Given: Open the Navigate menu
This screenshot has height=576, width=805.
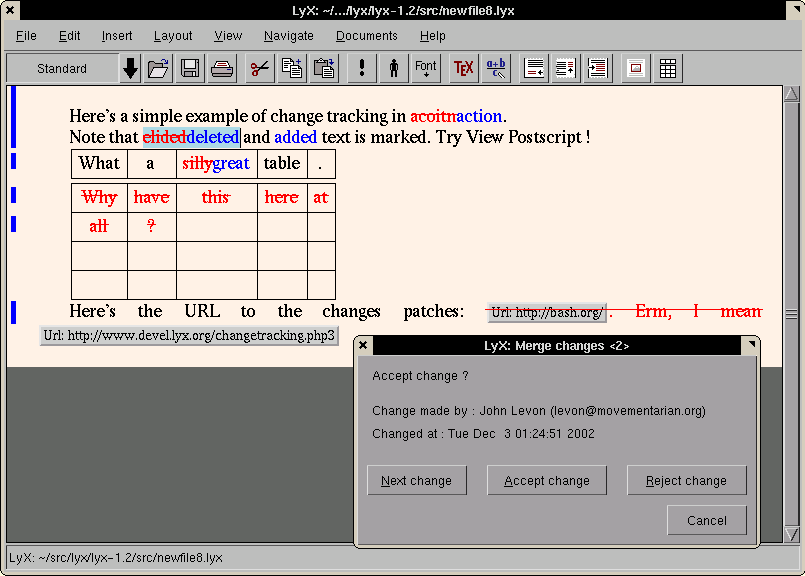Looking at the screenshot, I should pos(288,36).
